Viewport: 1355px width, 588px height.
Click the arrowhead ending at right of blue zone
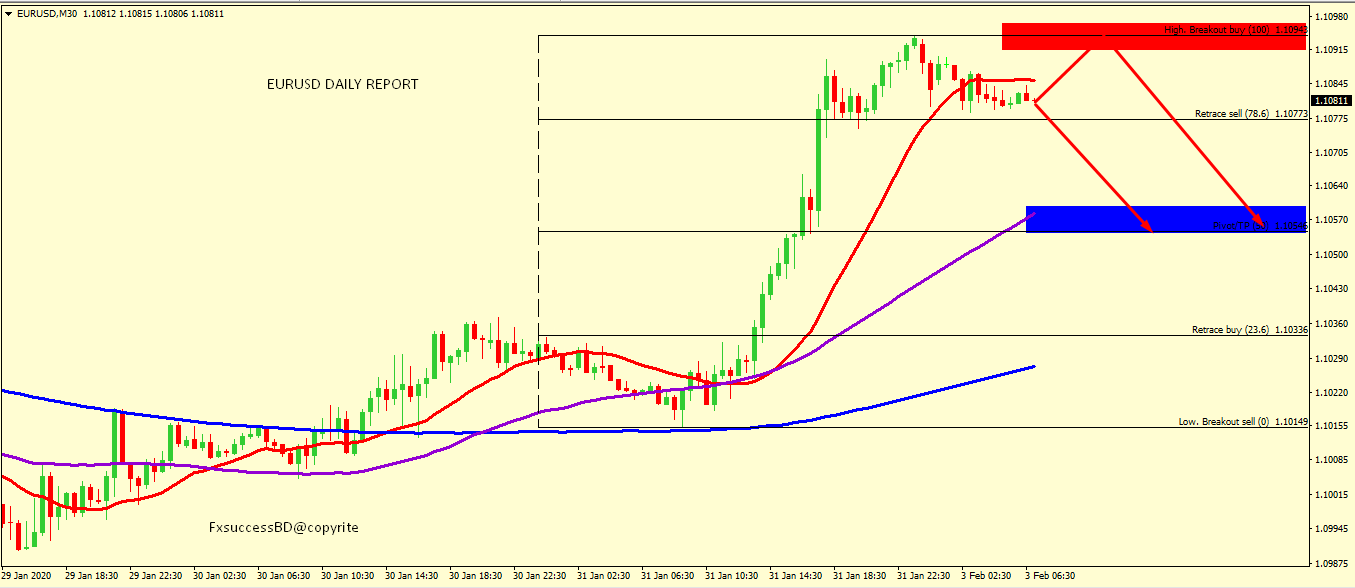[1261, 226]
